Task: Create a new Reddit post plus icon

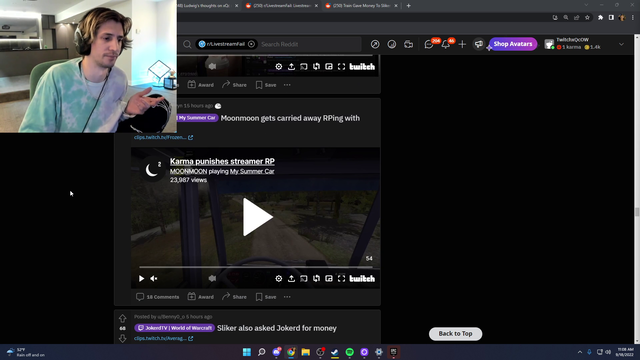Action: tap(462, 44)
